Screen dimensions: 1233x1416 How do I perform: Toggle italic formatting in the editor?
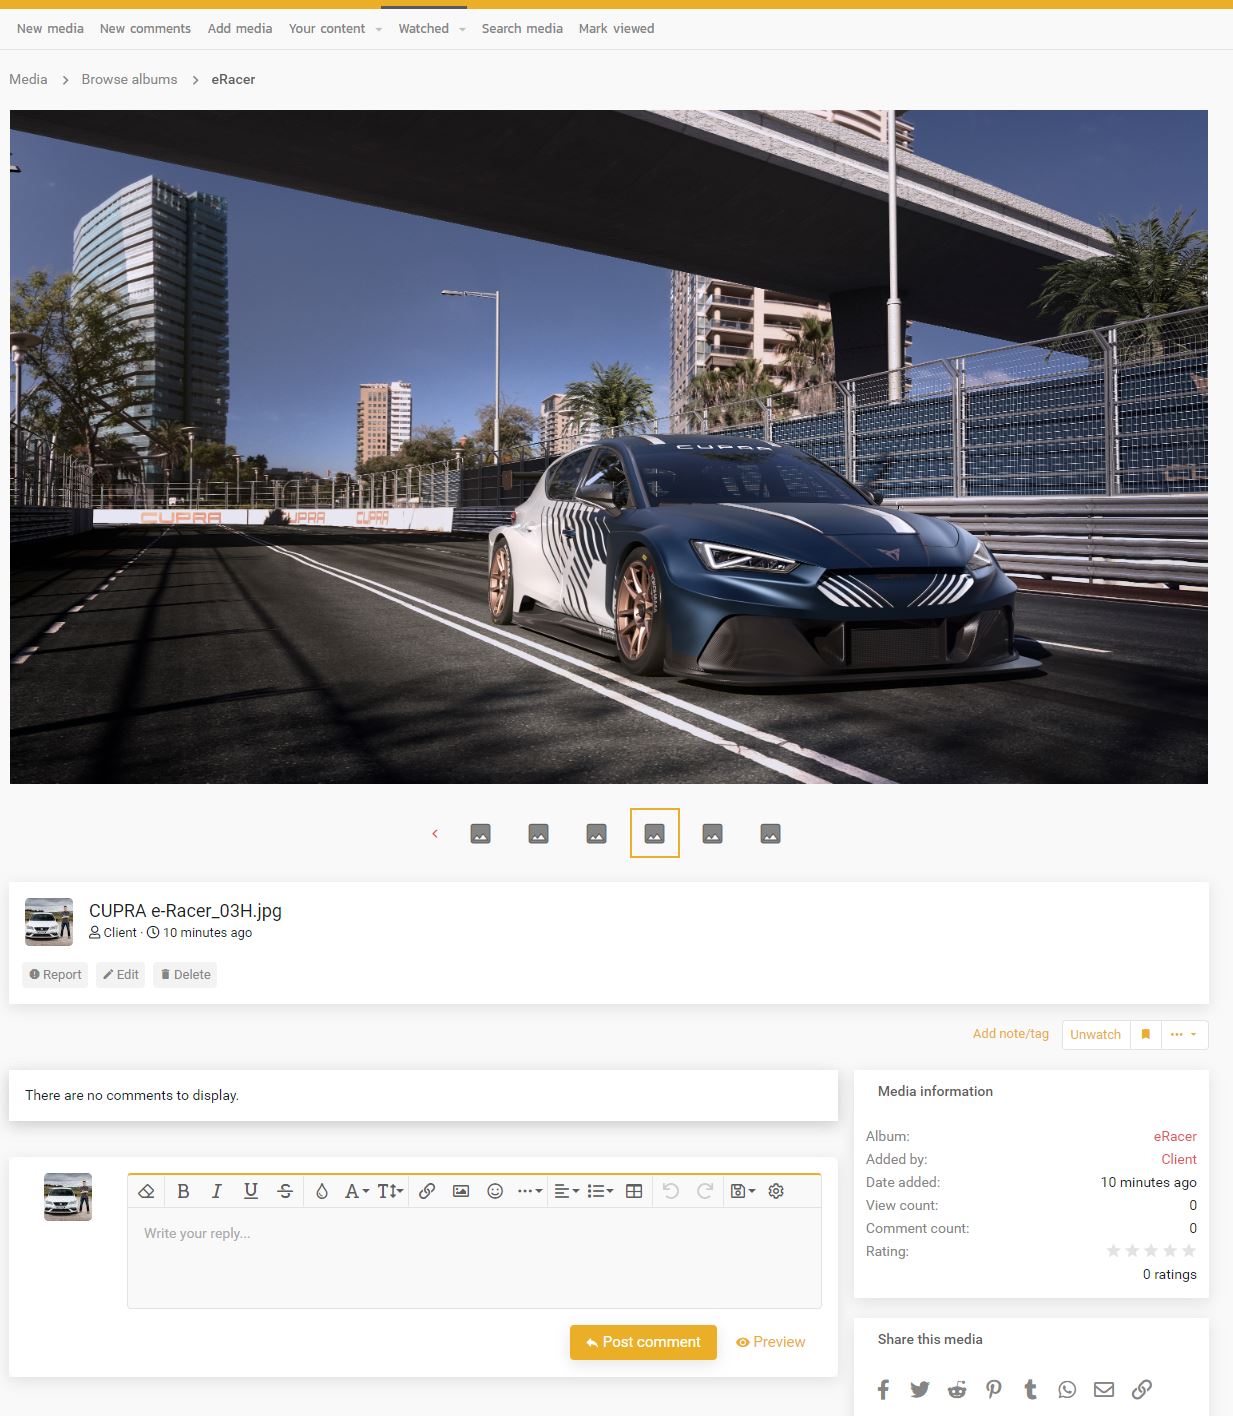[217, 1191]
